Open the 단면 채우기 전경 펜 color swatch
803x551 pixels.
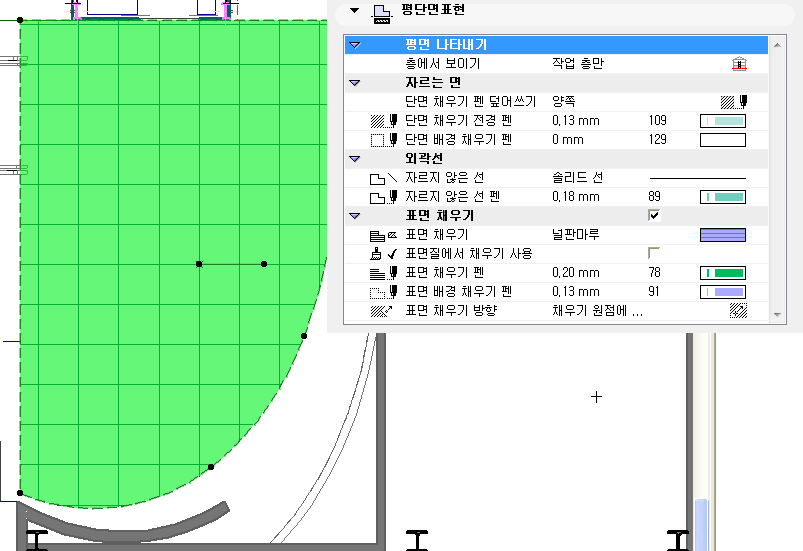point(723,121)
